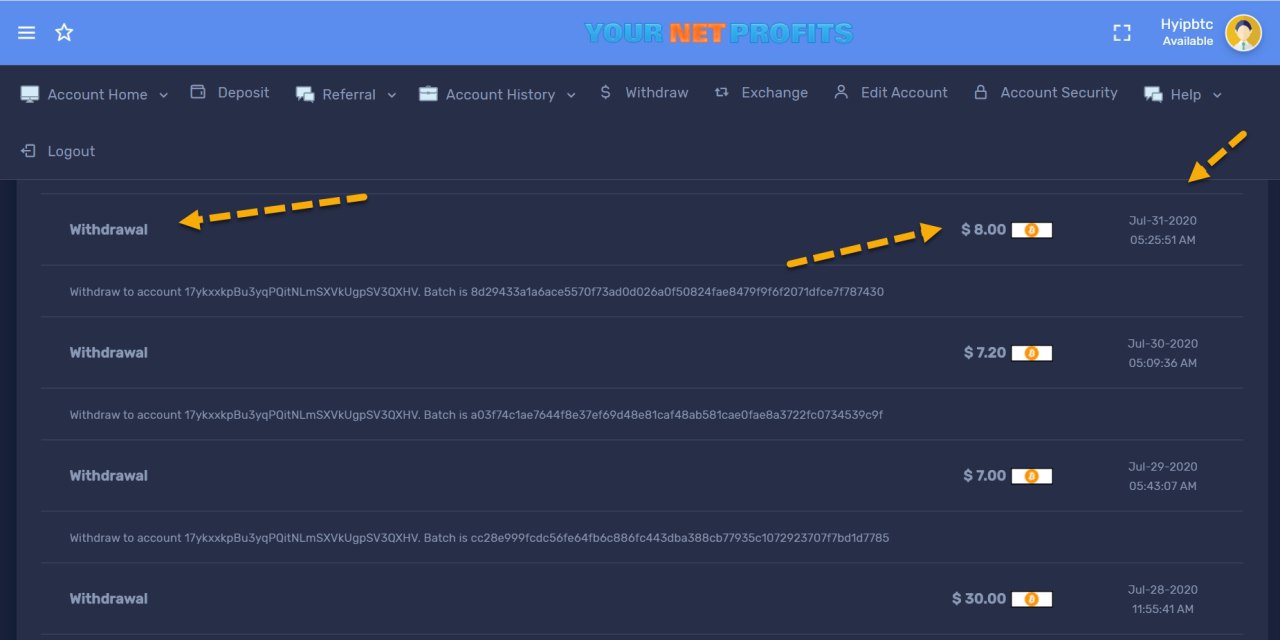
Task: Click the 11:55:41 AM timestamp
Action: 1163,608
